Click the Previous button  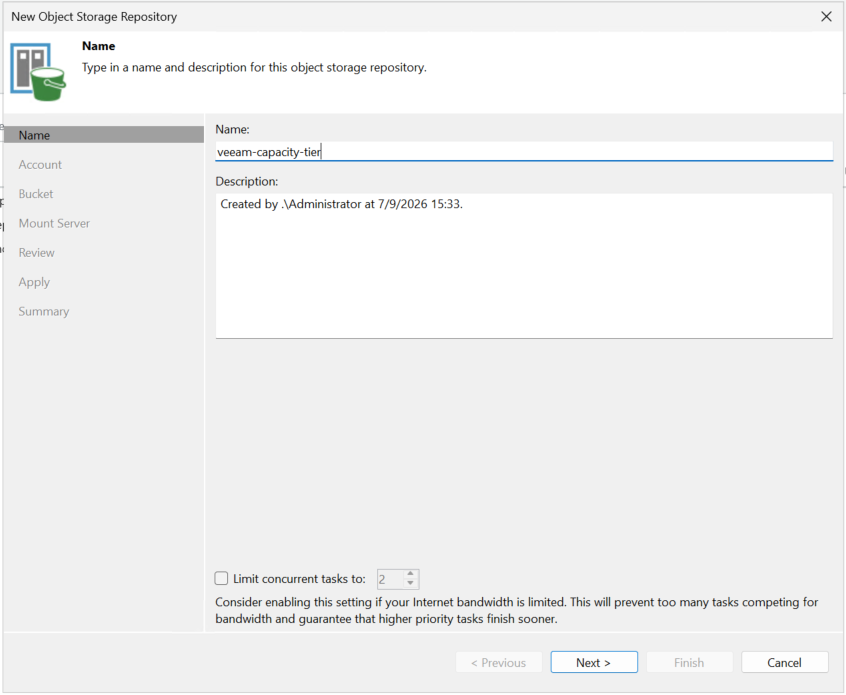pyautogui.click(x=499, y=662)
